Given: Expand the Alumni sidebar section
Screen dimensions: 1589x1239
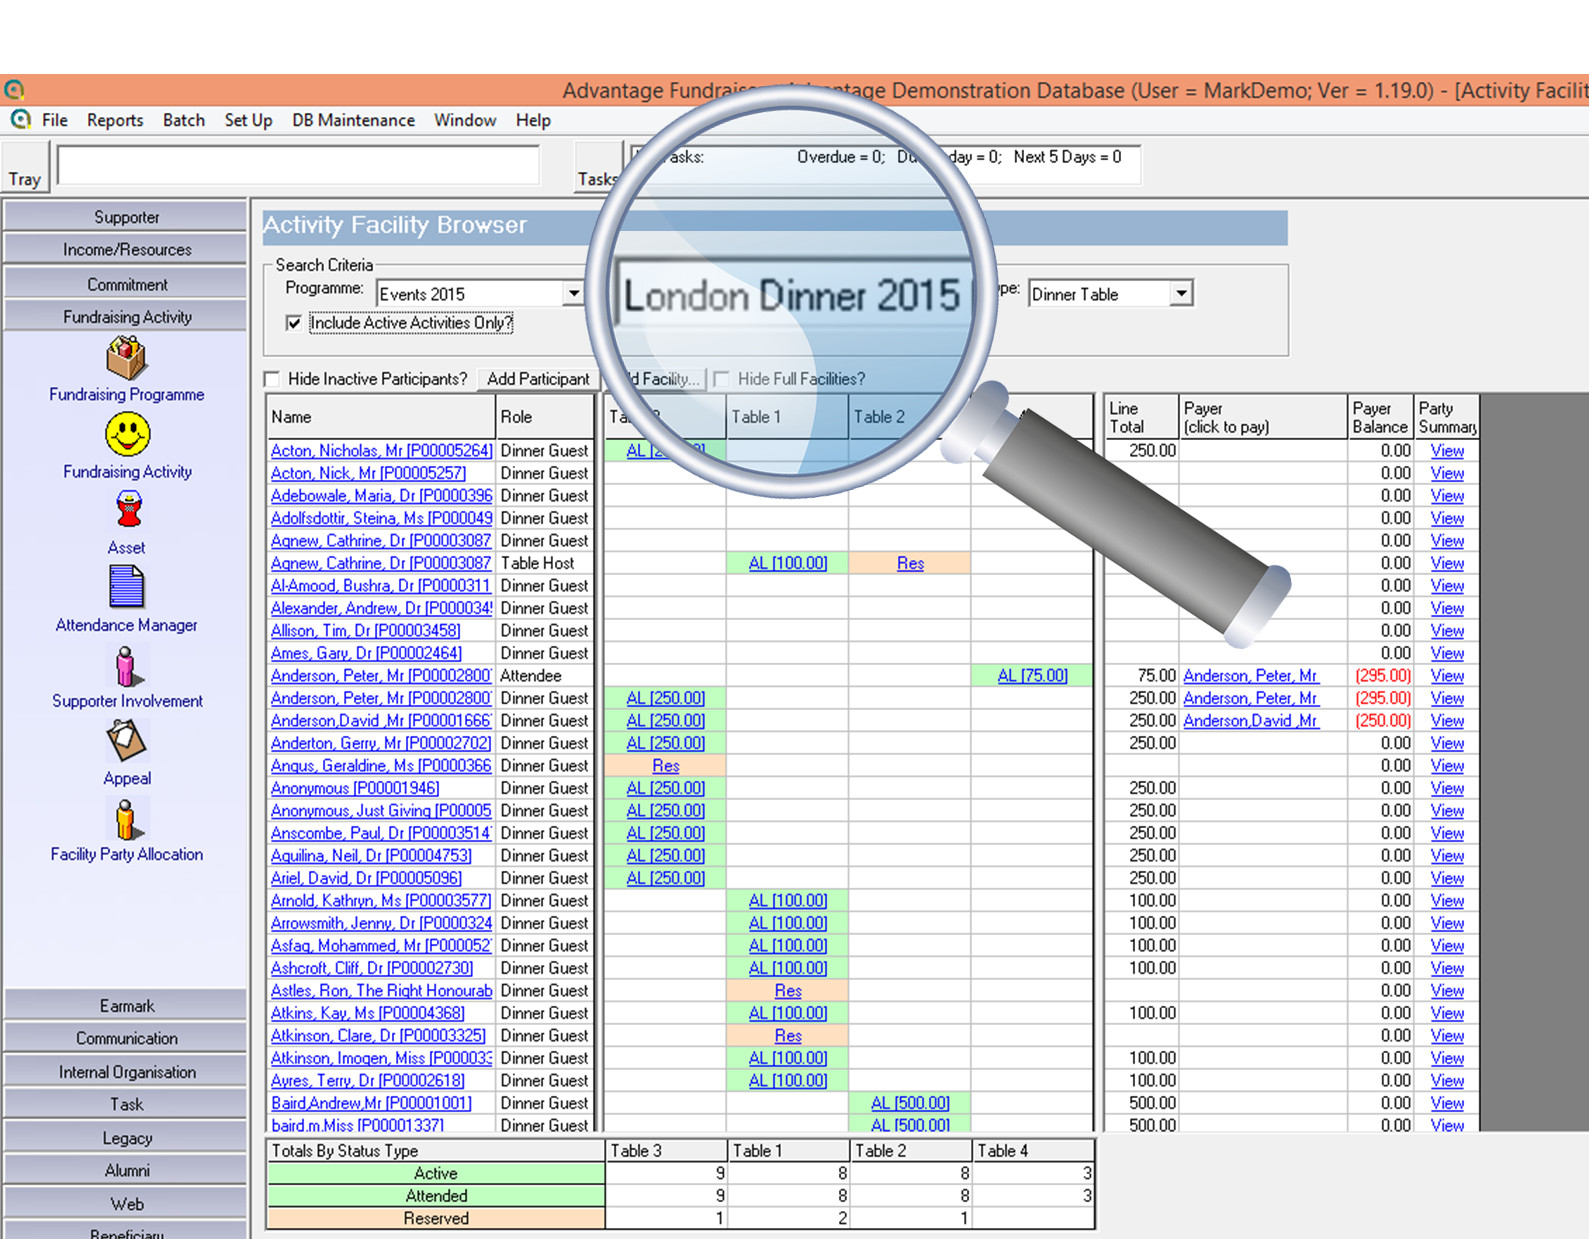Looking at the screenshot, I should tap(126, 1170).
